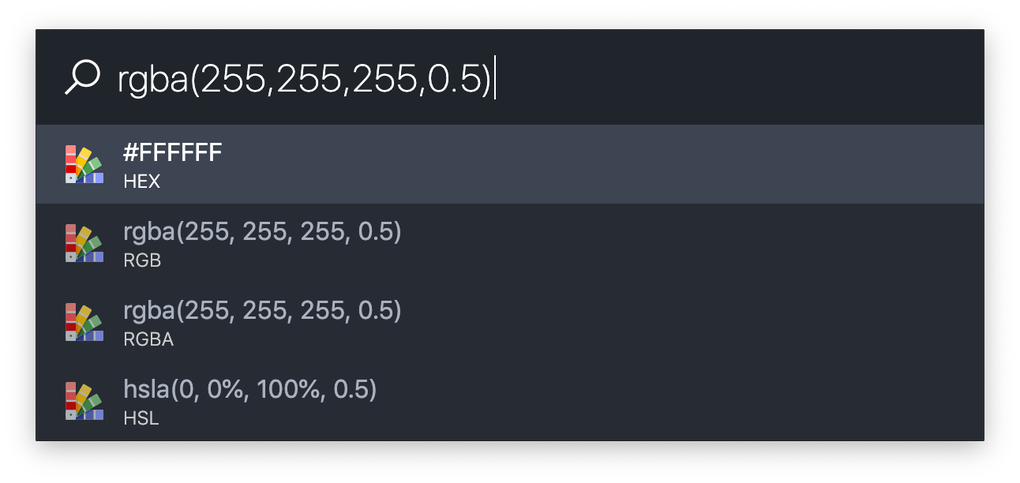Viewport: 1020px width, 483px height.
Task: Click the color fan icon of RGB result
Action: (85, 243)
